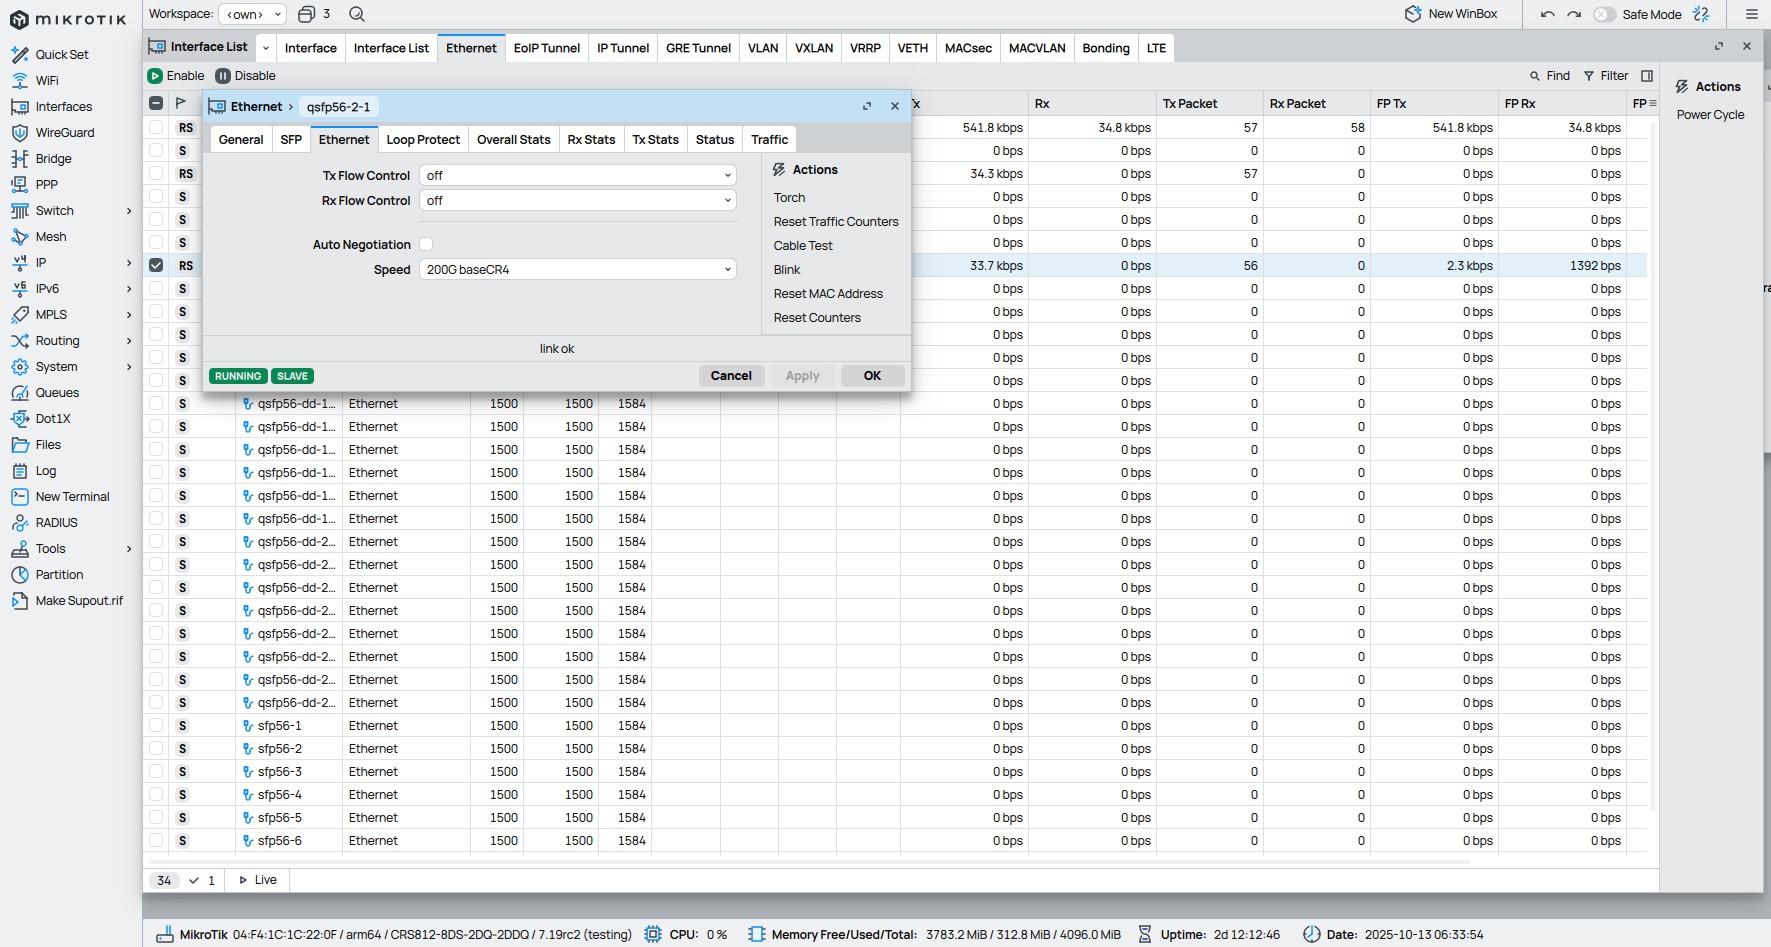Click the search magnifier in top bar
This screenshot has height=947, width=1771.
357,14
